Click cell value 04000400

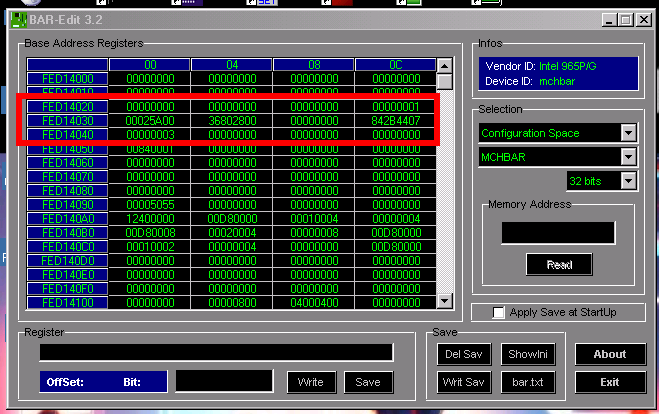[314, 303]
